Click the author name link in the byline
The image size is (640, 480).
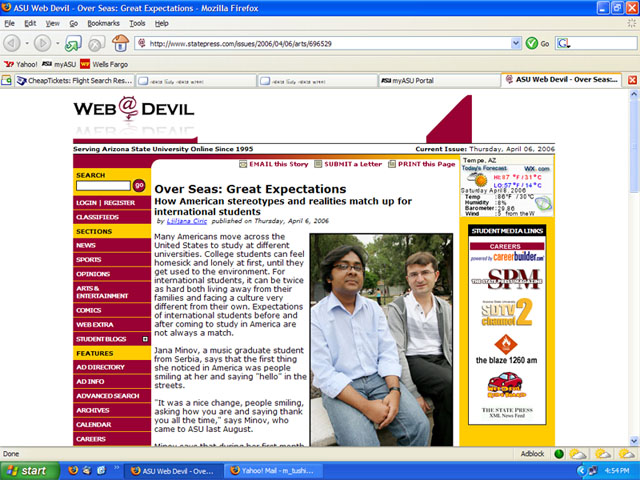(x=187, y=221)
